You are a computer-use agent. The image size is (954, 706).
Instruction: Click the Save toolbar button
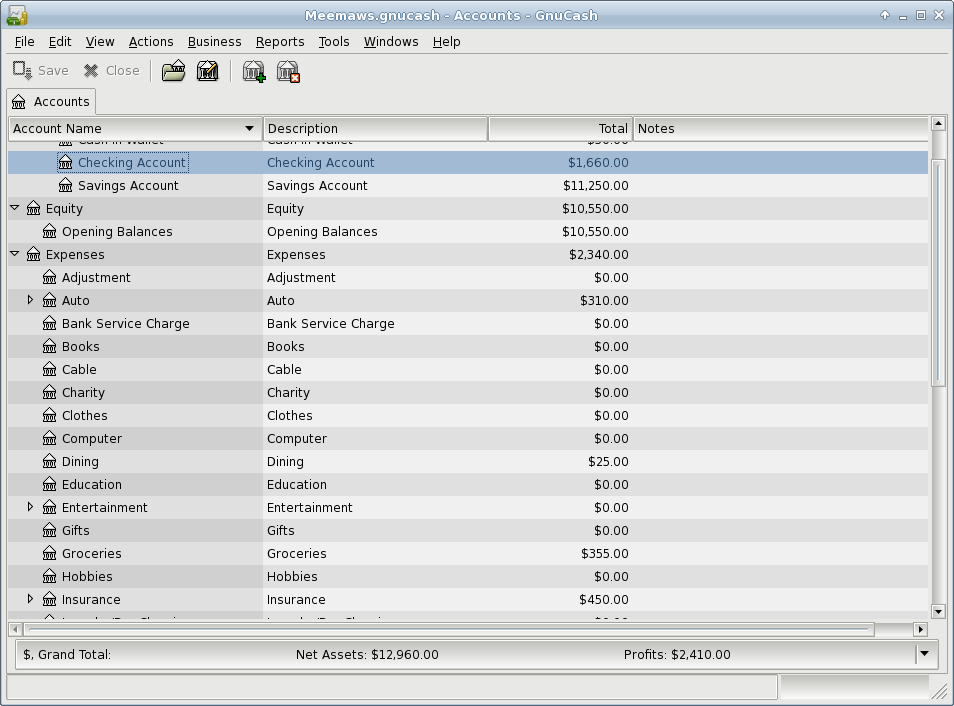(x=41, y=71)
